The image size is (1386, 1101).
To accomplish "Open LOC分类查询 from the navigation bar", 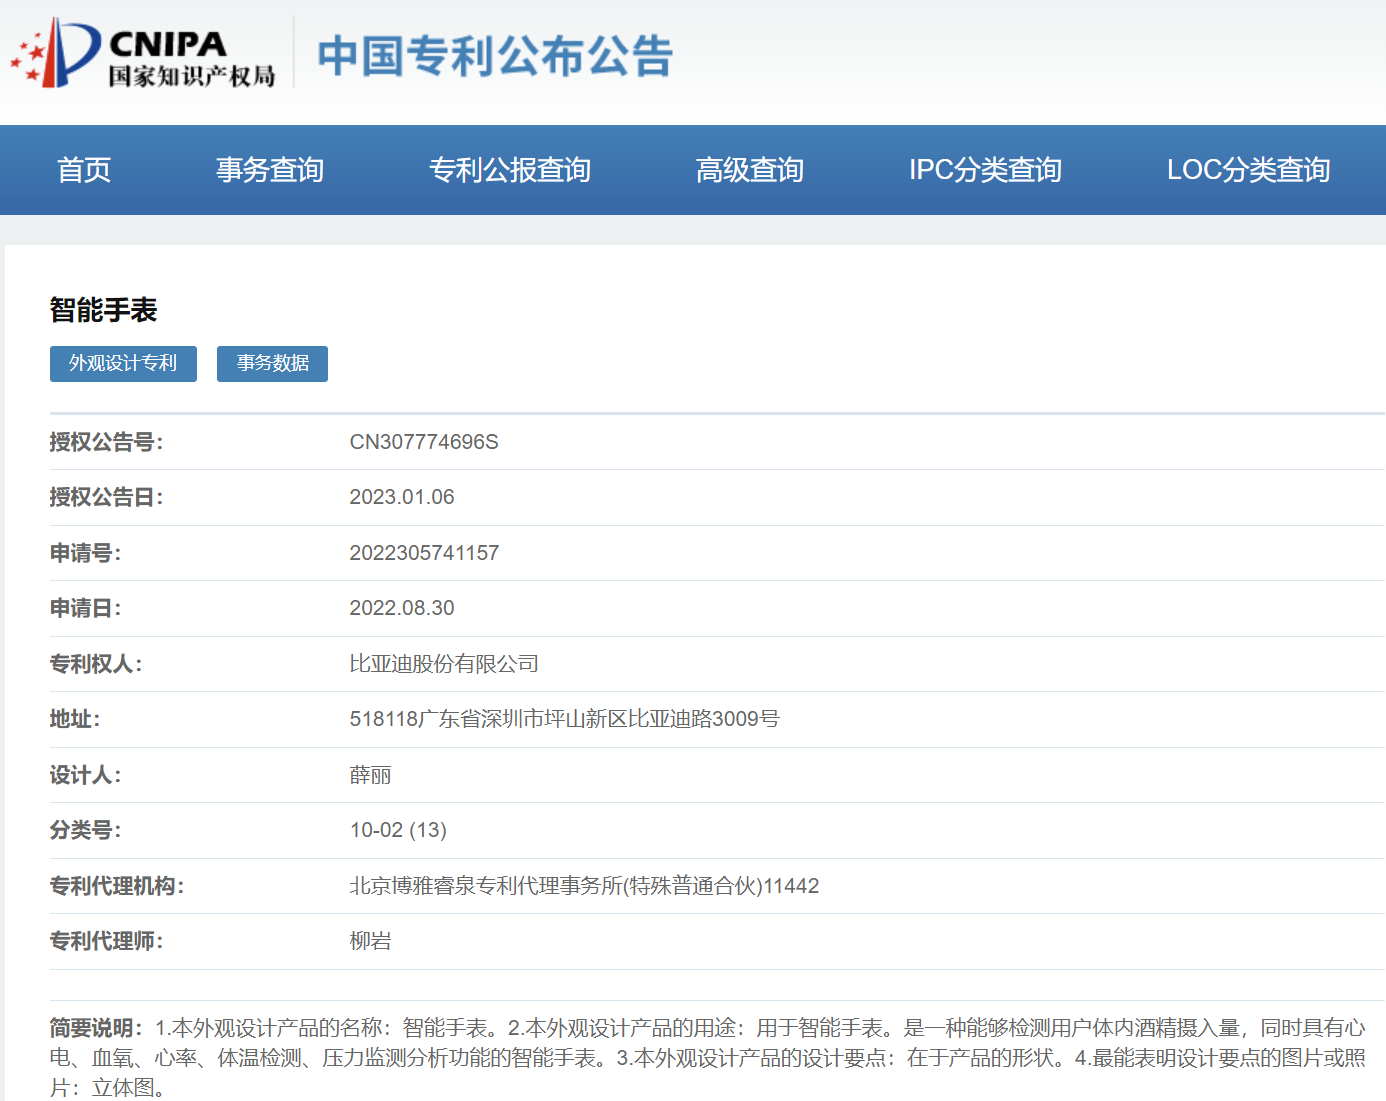I will (1248, 170).
